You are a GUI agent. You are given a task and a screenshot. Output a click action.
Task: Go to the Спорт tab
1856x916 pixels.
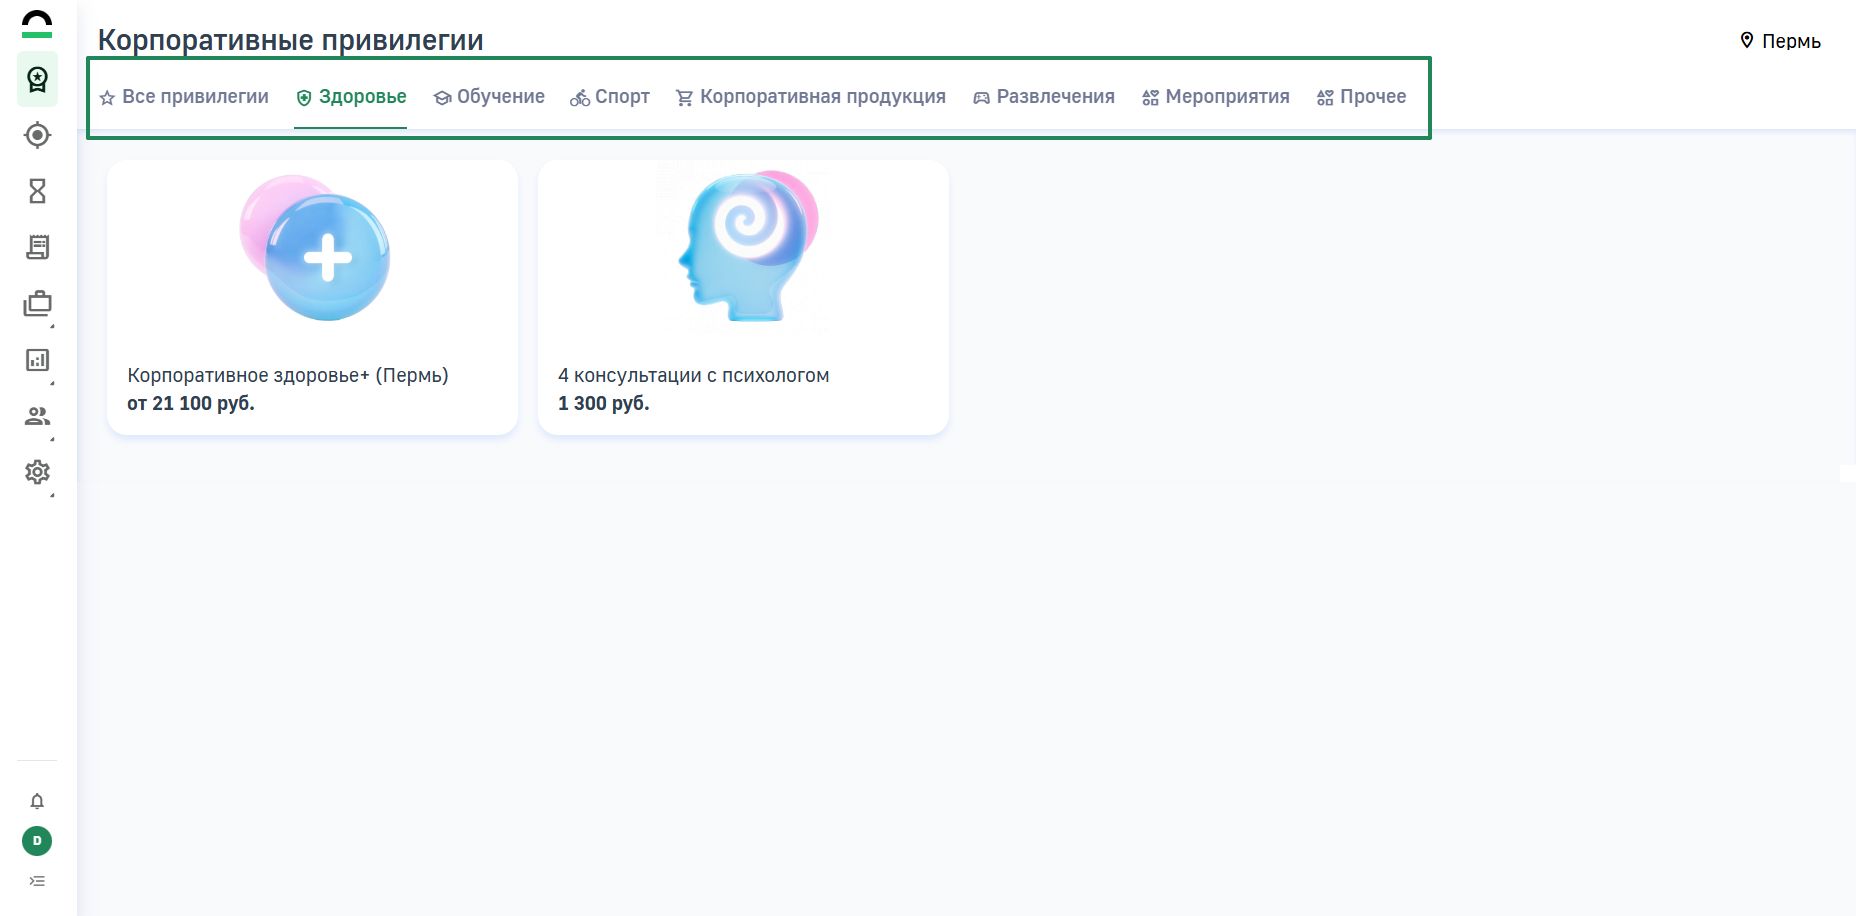coord(610,97)
